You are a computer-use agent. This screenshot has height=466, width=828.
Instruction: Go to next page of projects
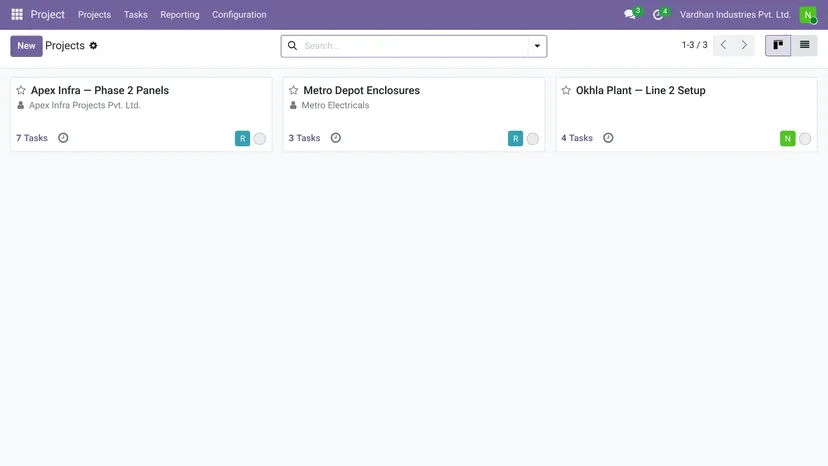[x=744, y=45]
